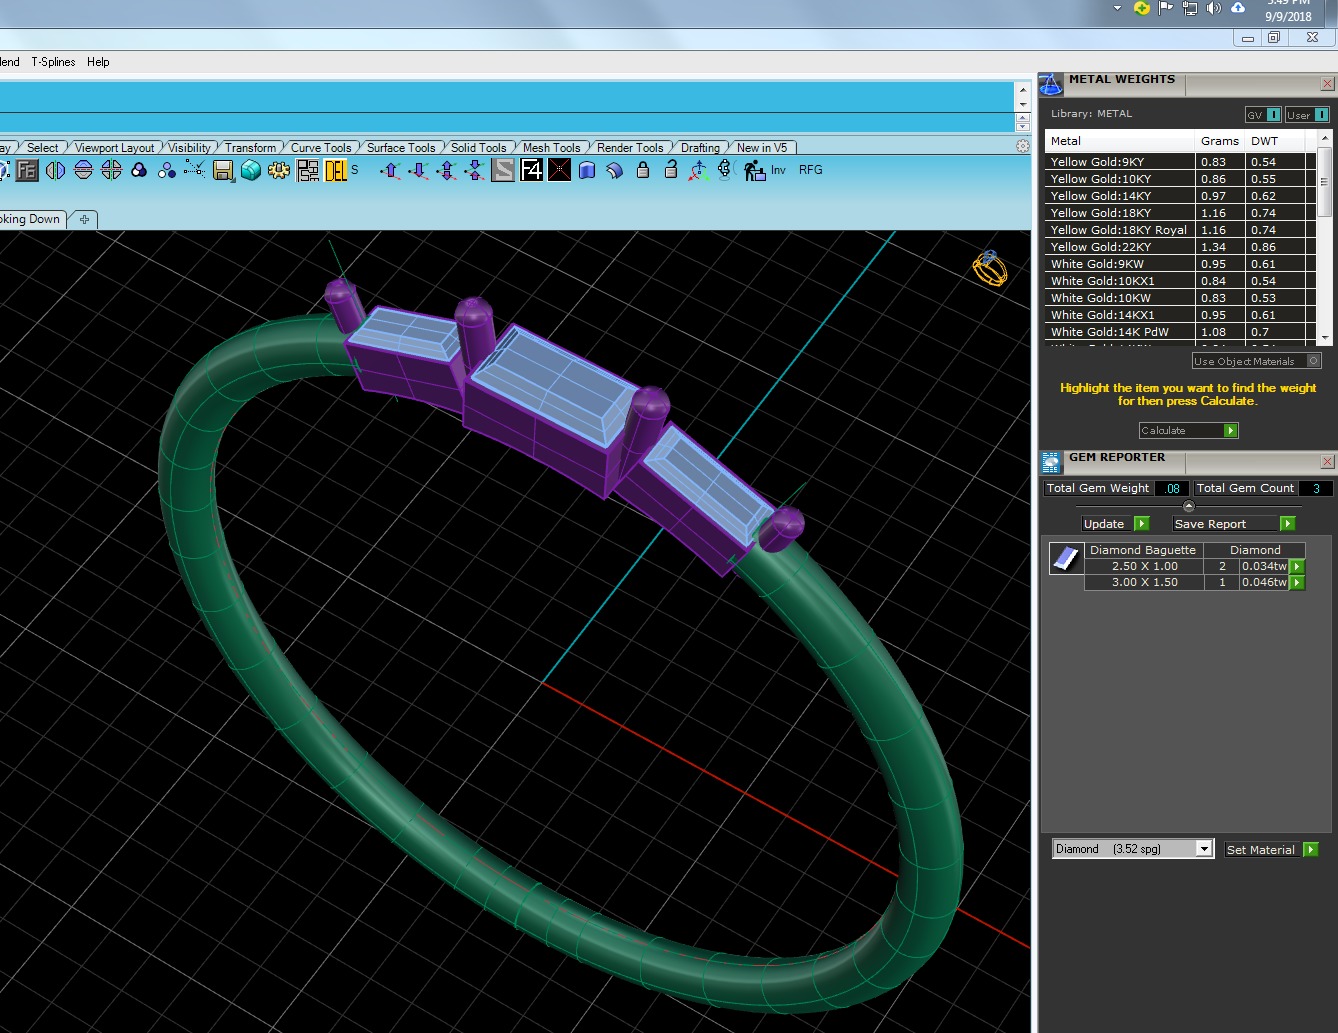Click the first purple up-arrow move icon
The width and height of the screenshot is (1338, 1033).
click(x=391, y=170)
